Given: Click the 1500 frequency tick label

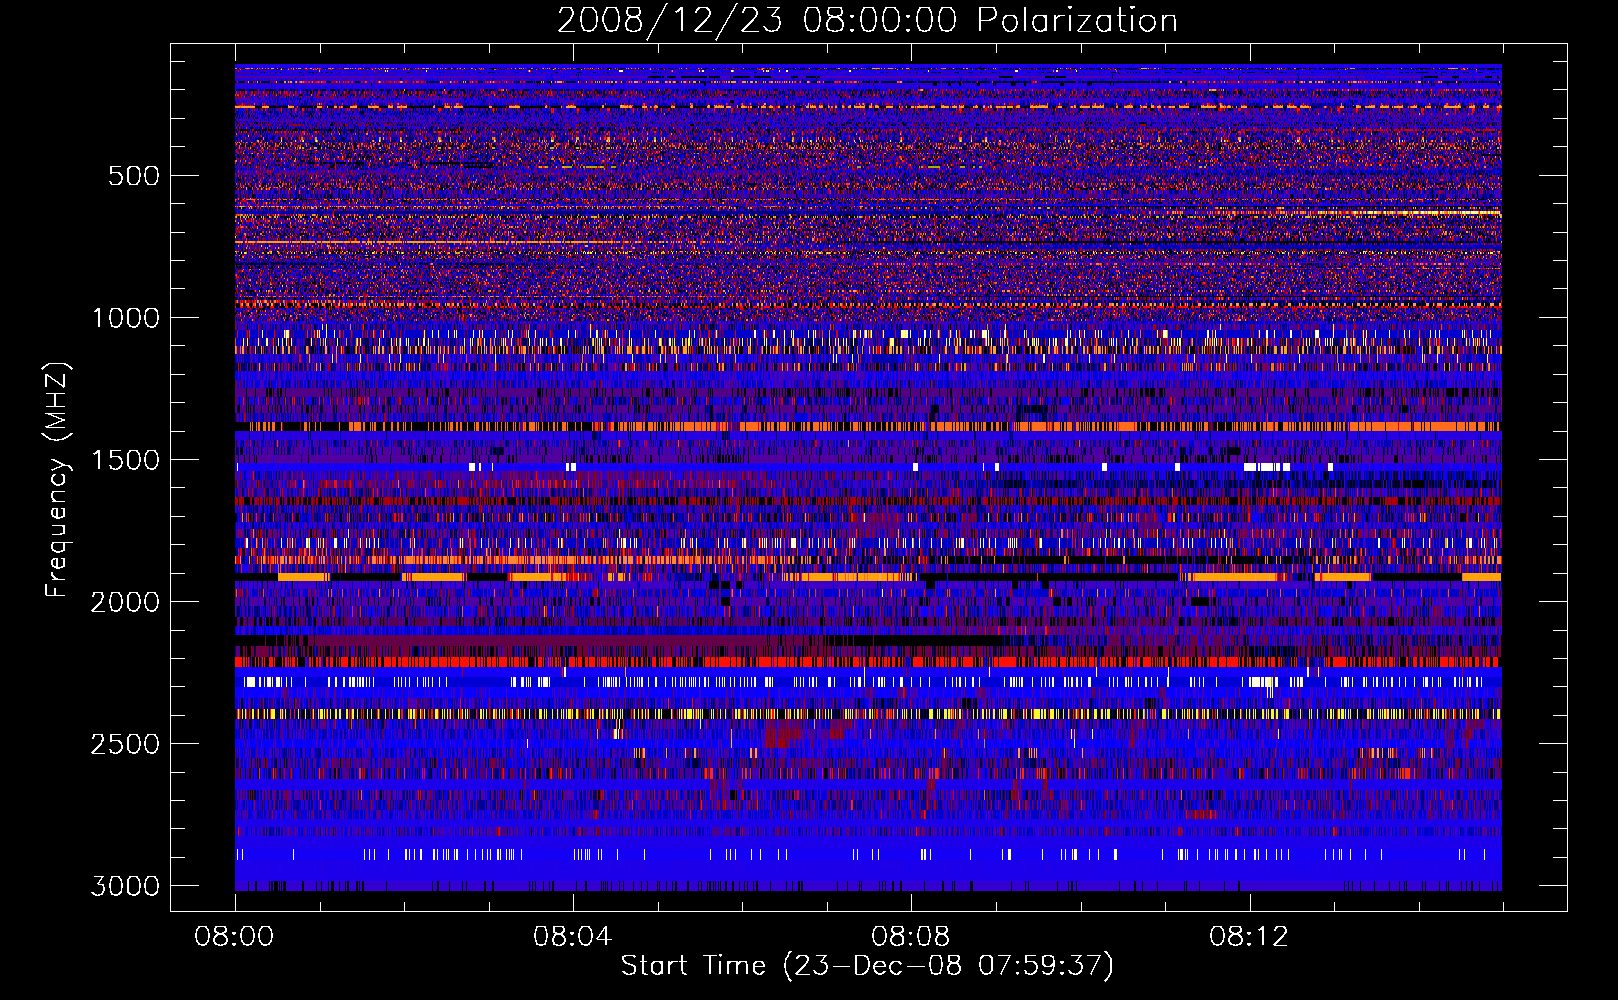Looking at the screenshot, I should pyautogui.click(x=125, y=460).
